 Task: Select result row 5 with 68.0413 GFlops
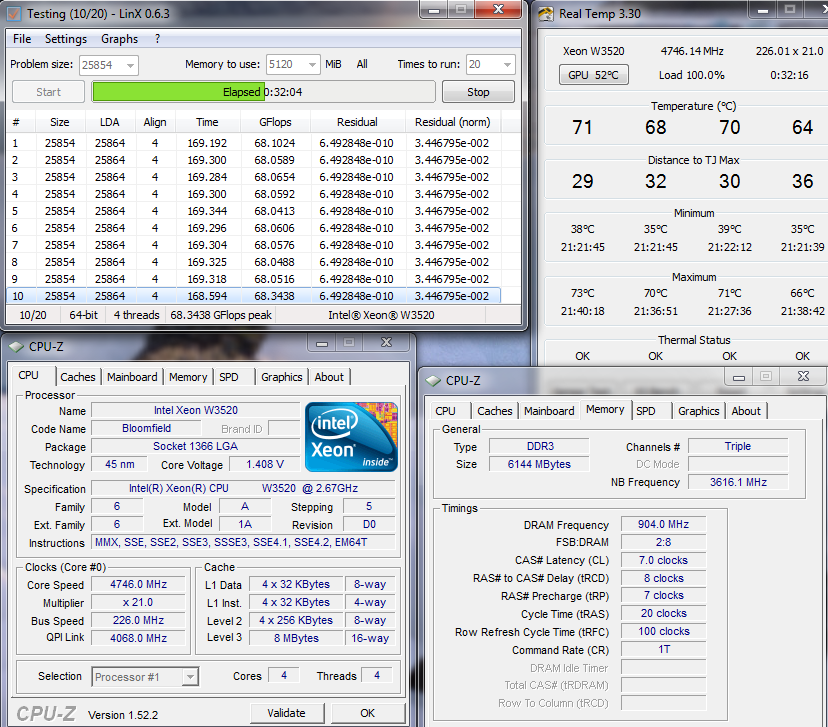pyautogui.click(x=253, y=211)
